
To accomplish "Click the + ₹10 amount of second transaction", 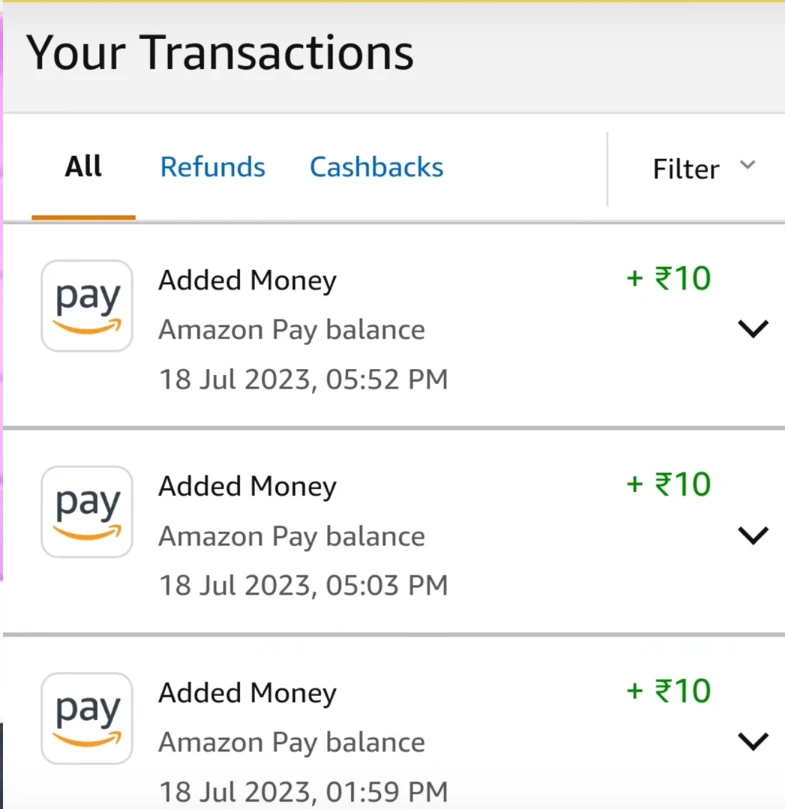I will [x=668, y=484].
